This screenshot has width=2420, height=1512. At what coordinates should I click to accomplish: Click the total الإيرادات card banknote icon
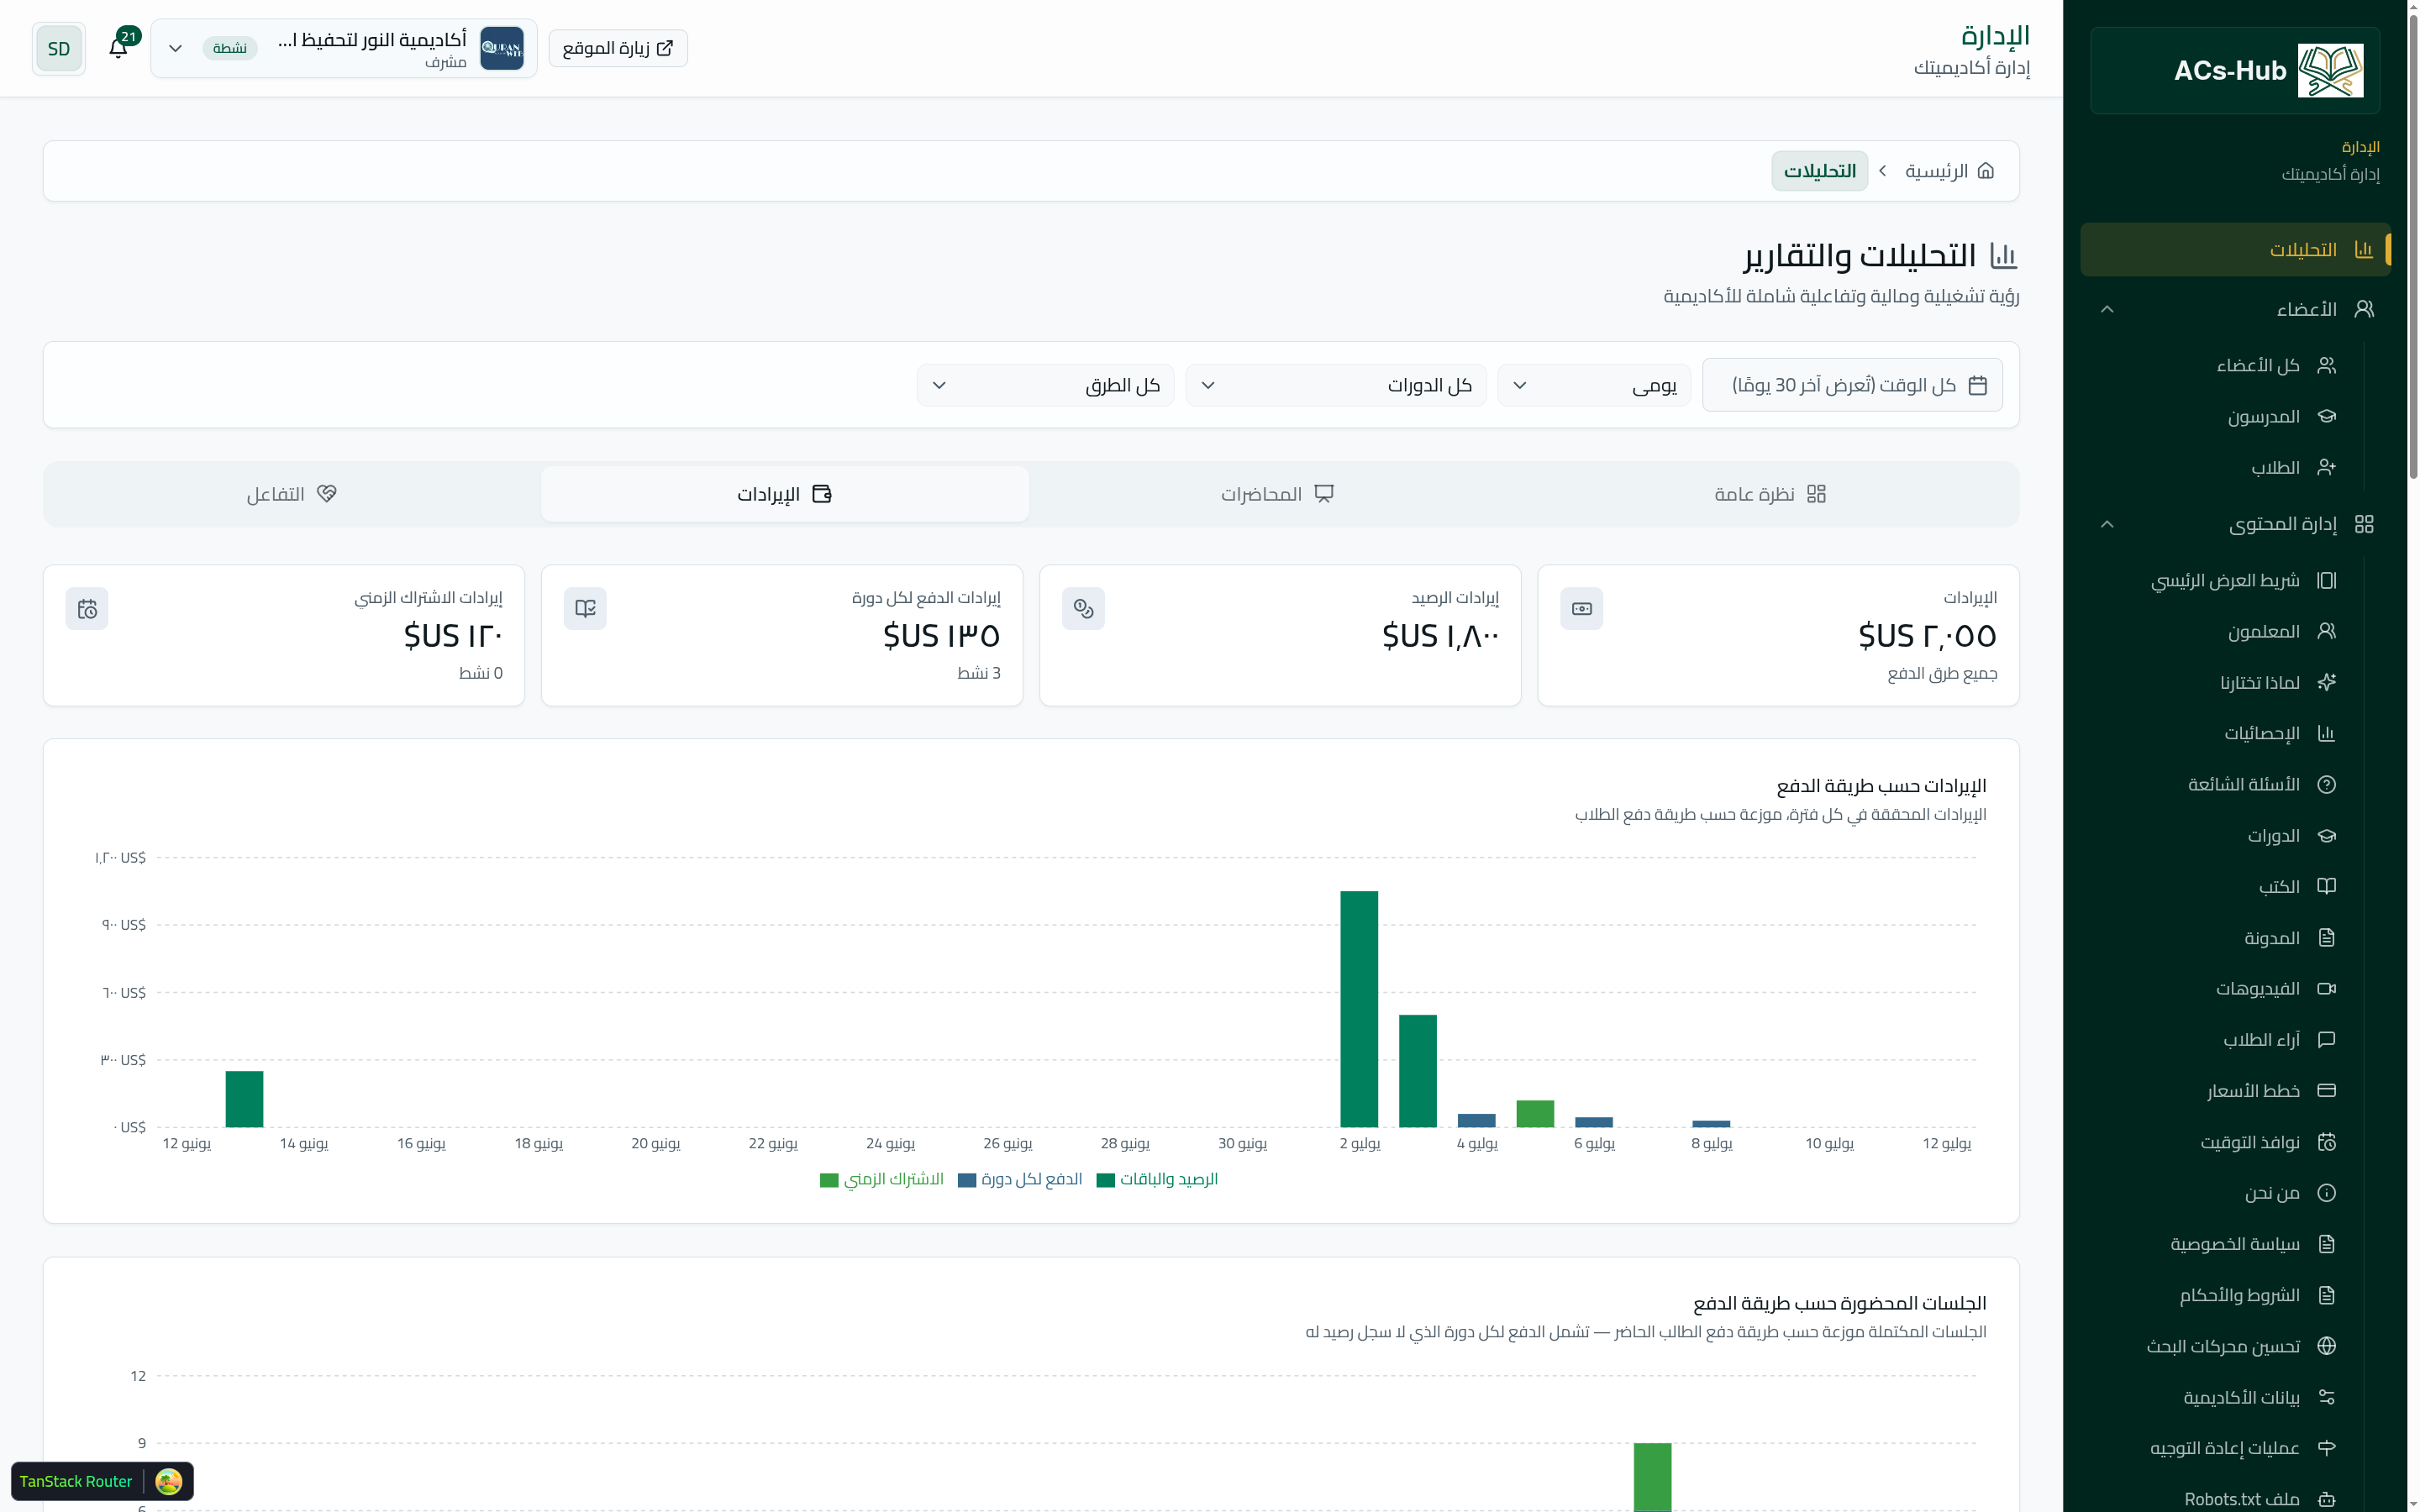[x=1581, y=608]
